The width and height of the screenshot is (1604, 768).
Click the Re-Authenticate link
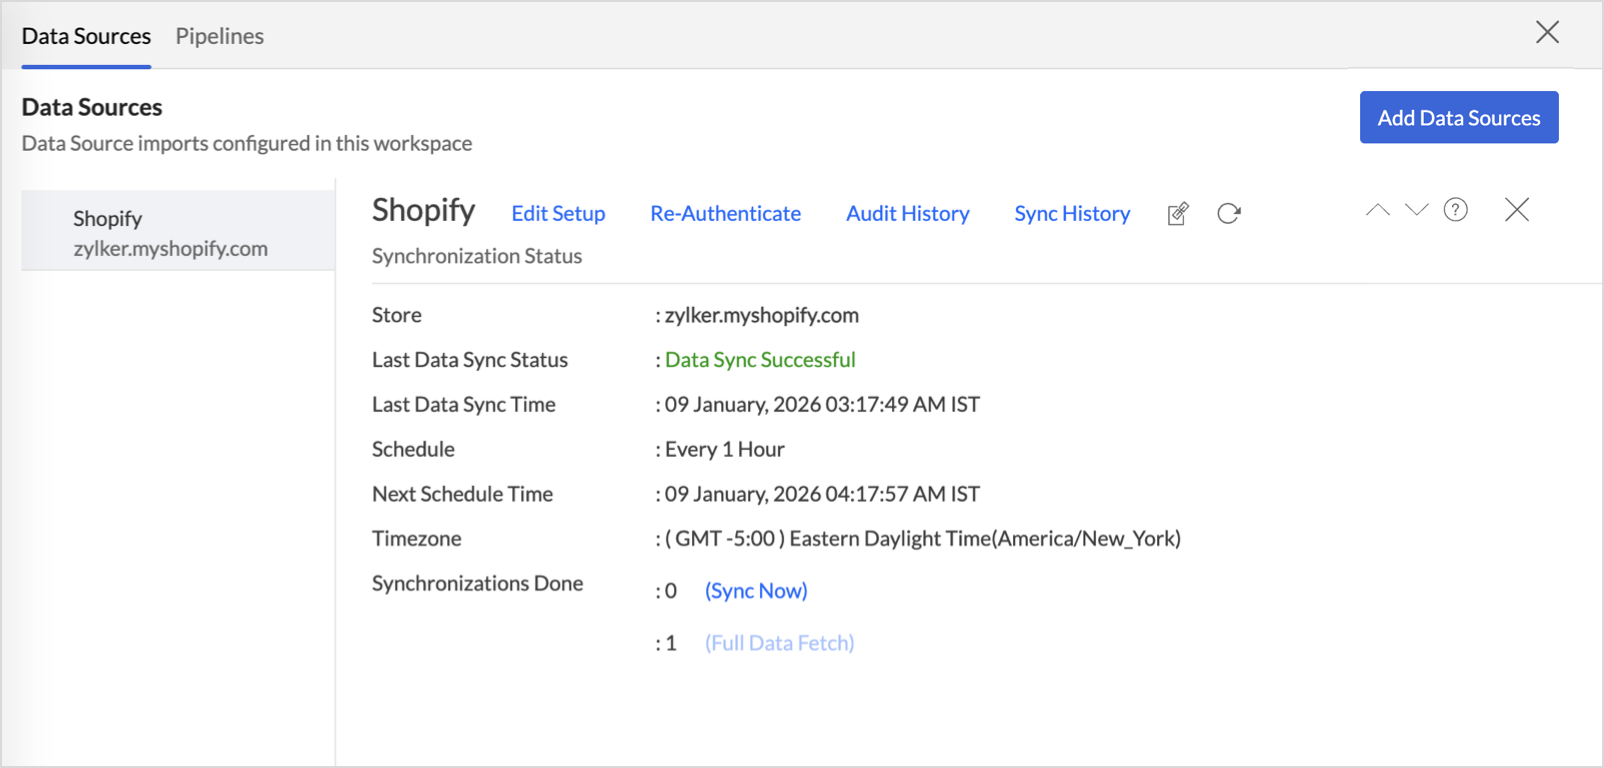click(x=725, y=214)
